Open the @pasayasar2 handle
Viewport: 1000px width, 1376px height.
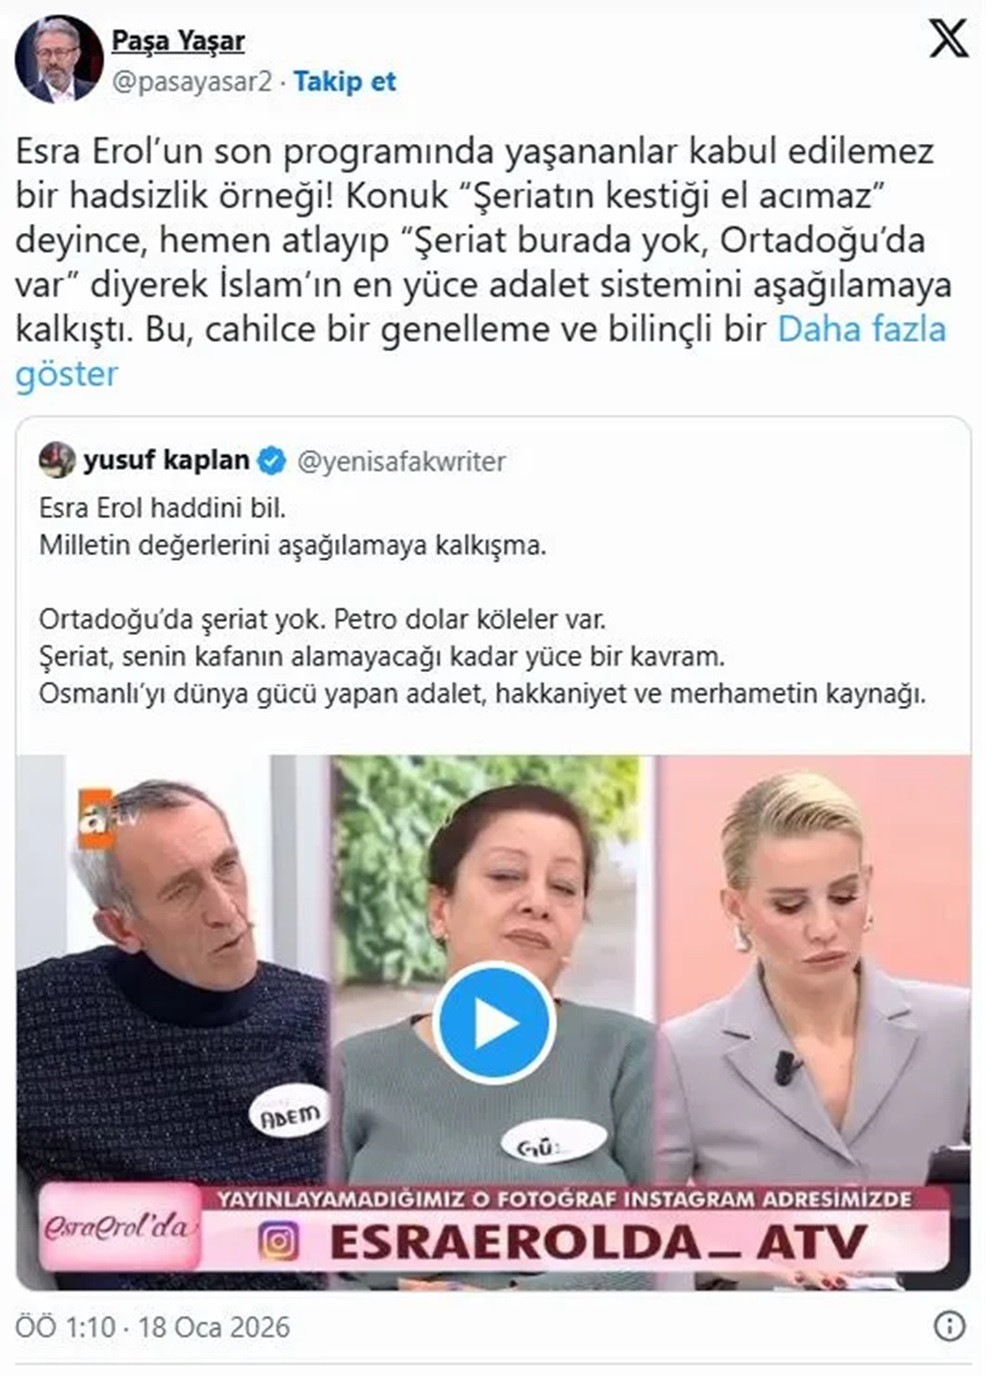tap(192, 82)
